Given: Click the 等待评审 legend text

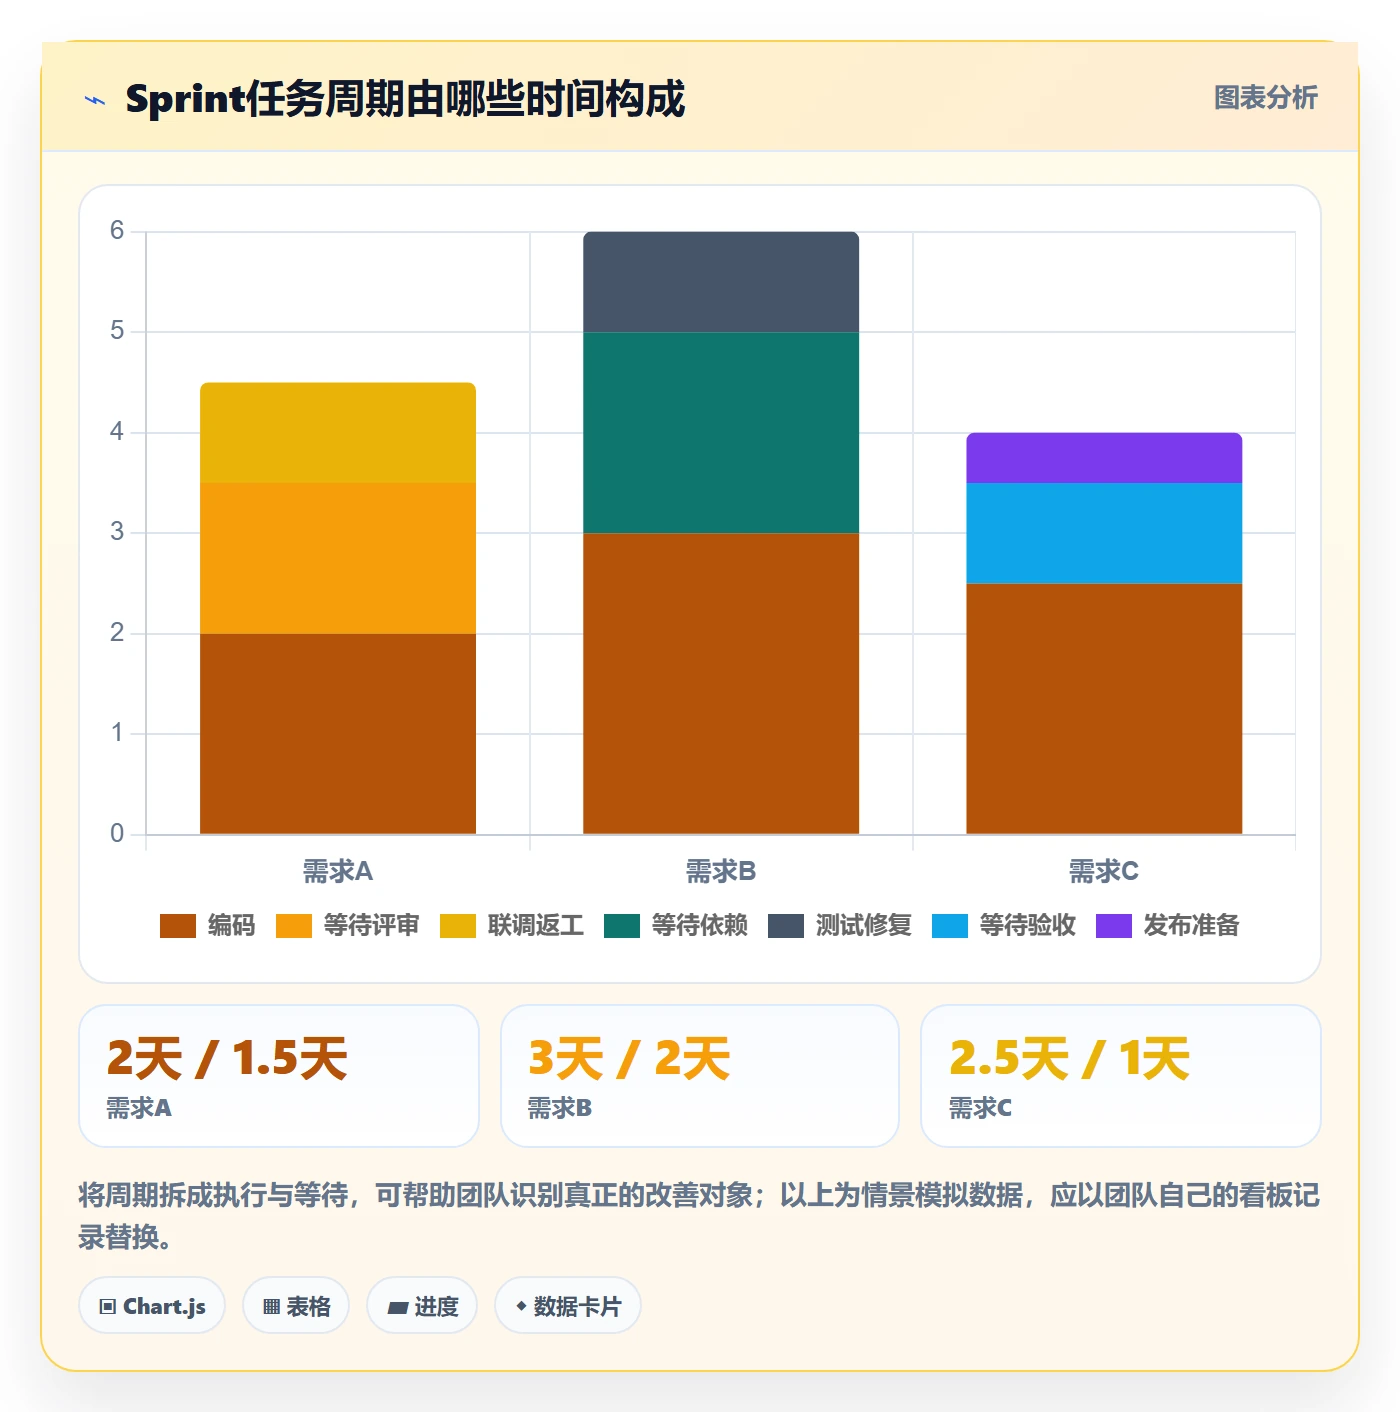Looking at the screenshot, I should pos(371,926).
